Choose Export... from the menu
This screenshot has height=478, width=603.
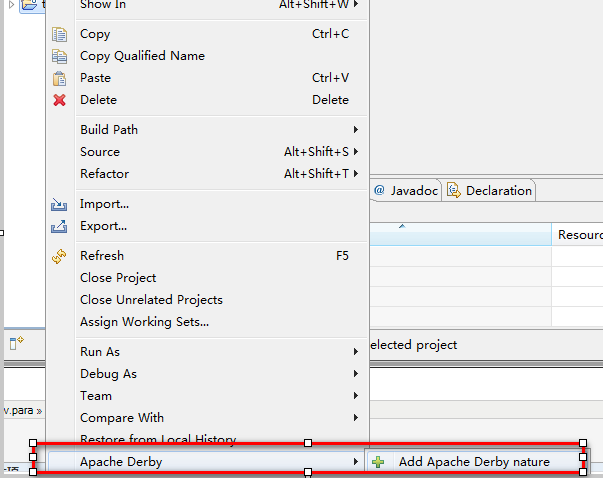pyautogui.click(x=208, y=226)
